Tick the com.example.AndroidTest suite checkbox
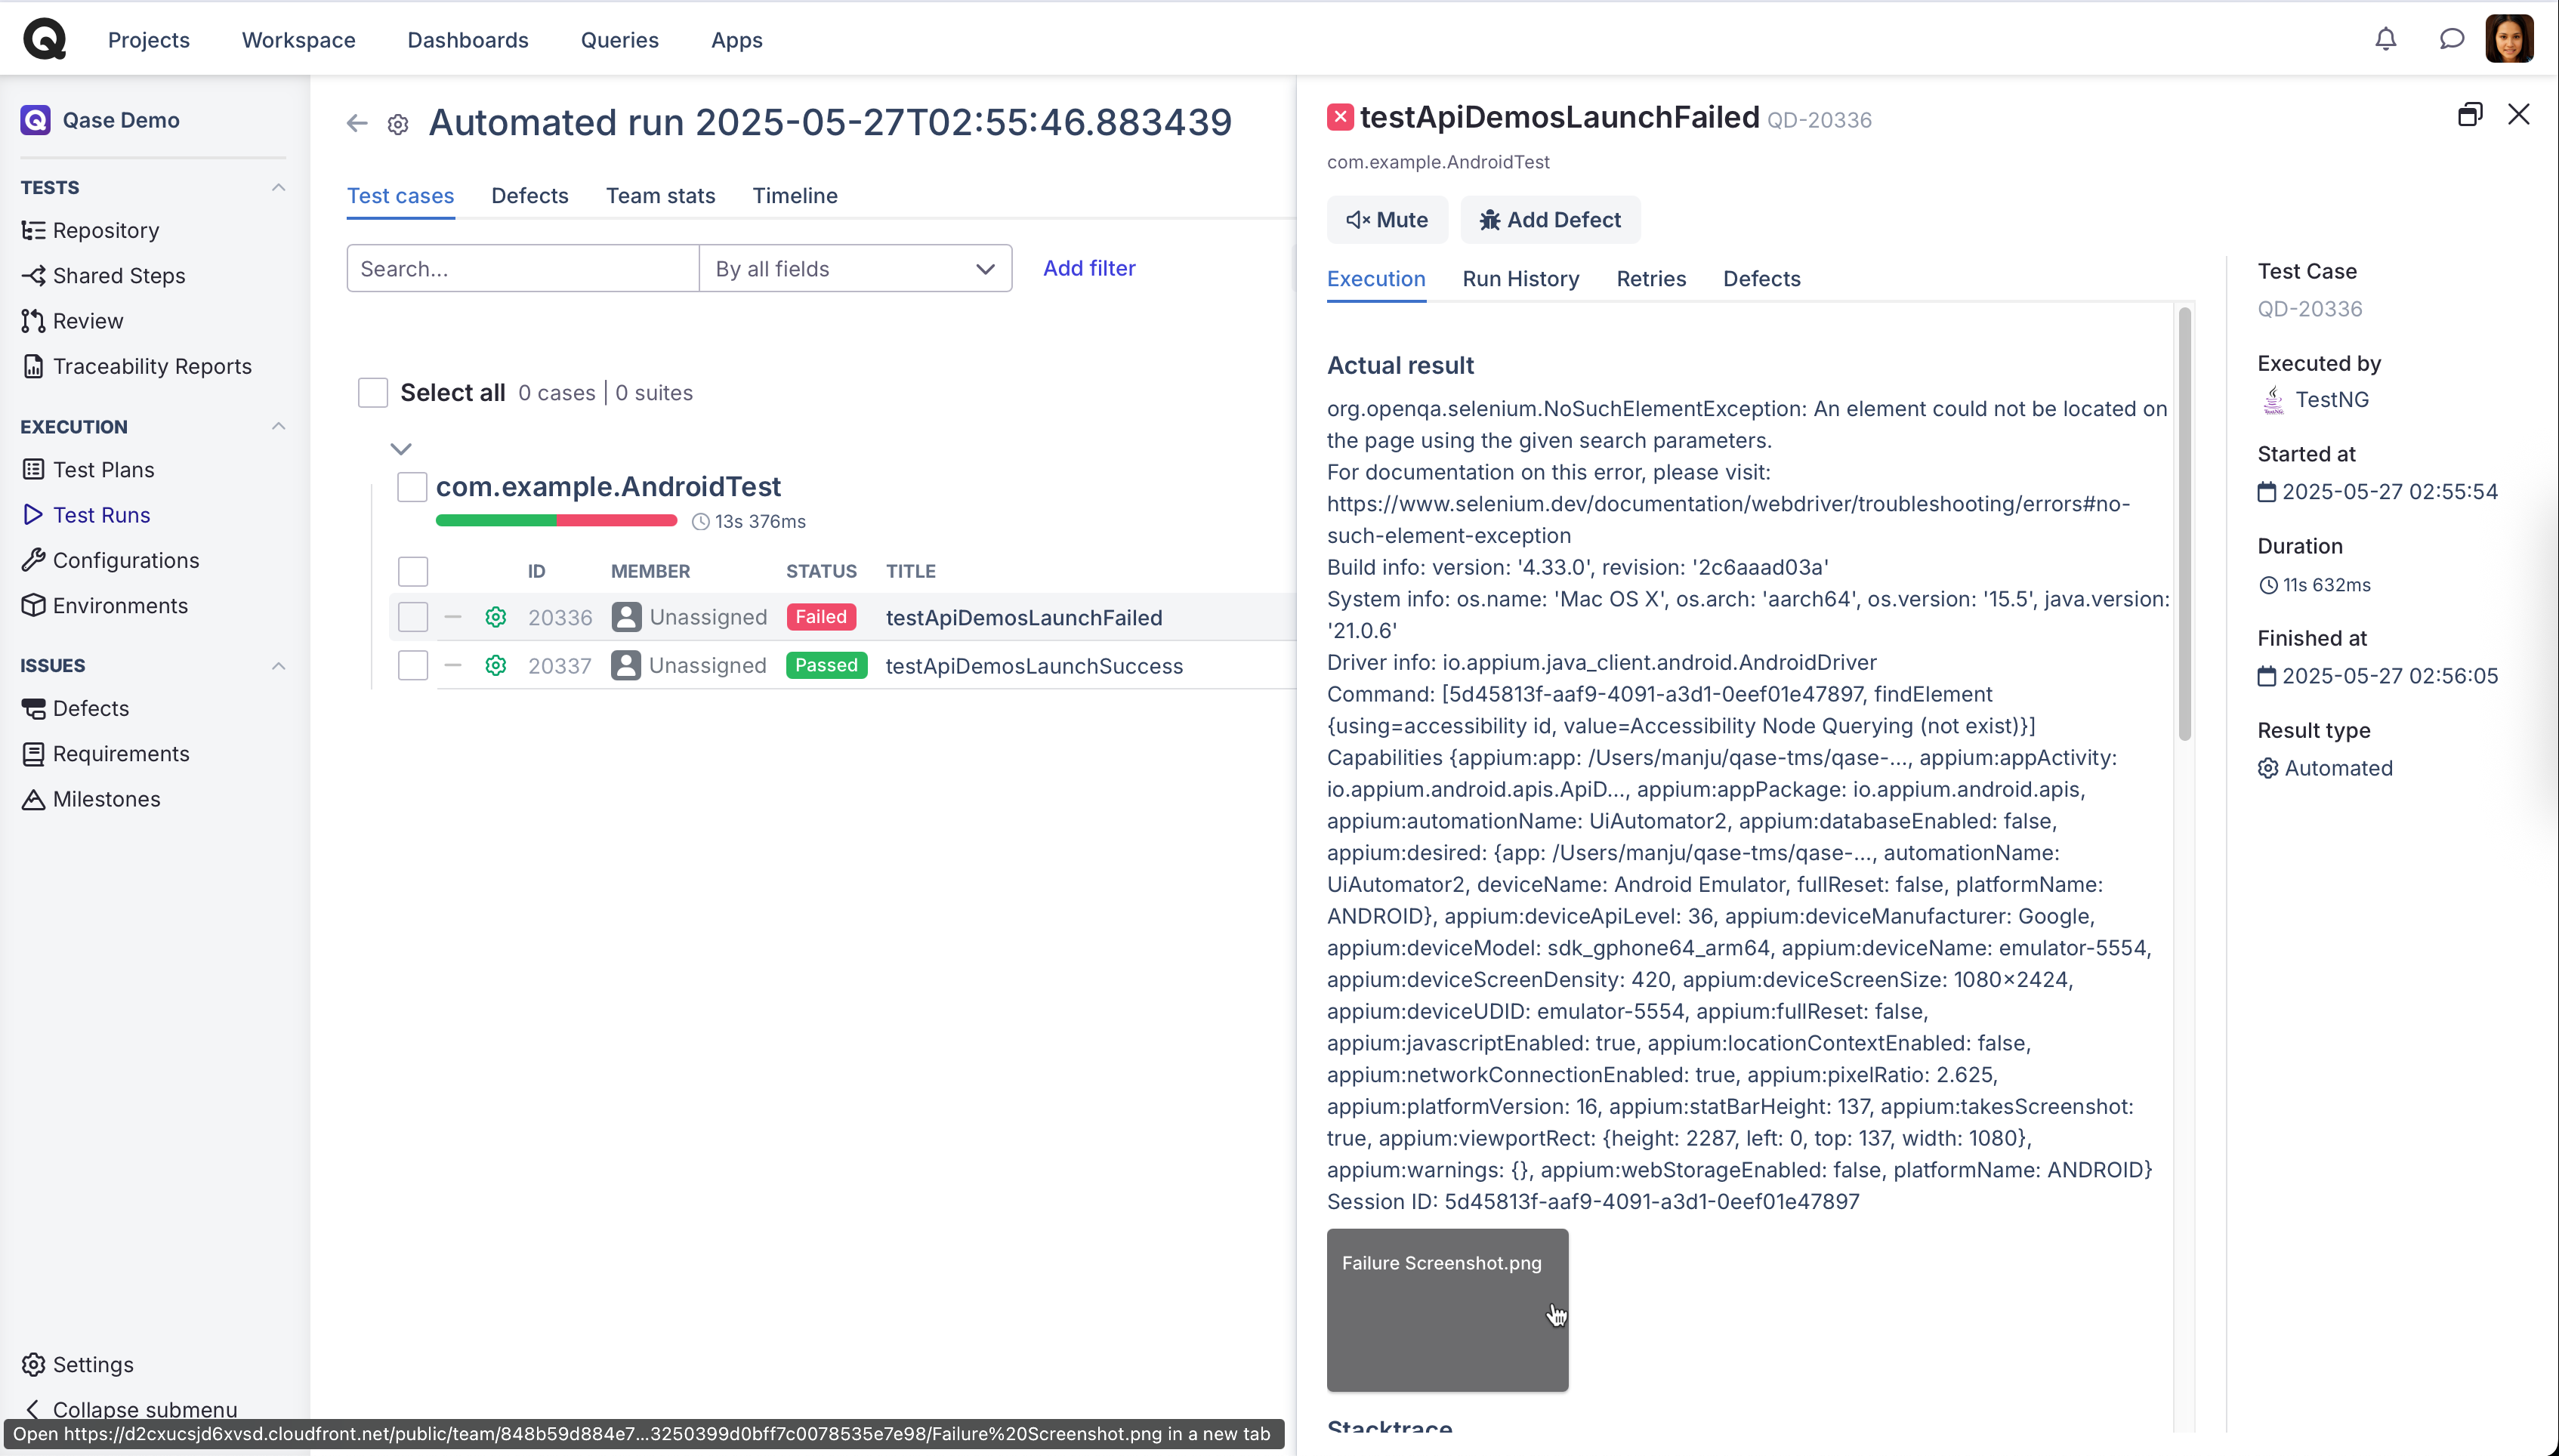Image resolution: width=2559 pixels, height=1456 pixels. pos(412,487)
